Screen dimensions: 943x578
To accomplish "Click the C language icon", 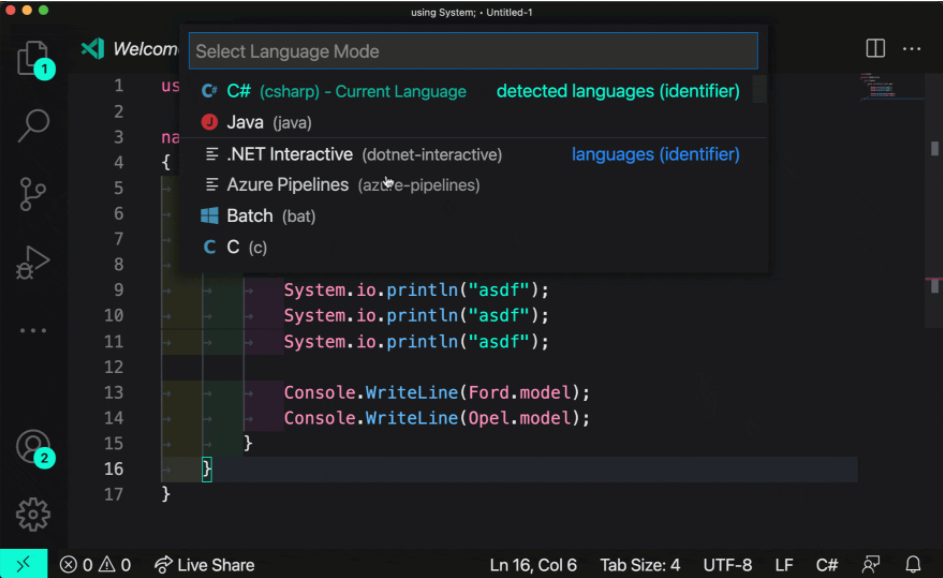I will click(209, 247).
